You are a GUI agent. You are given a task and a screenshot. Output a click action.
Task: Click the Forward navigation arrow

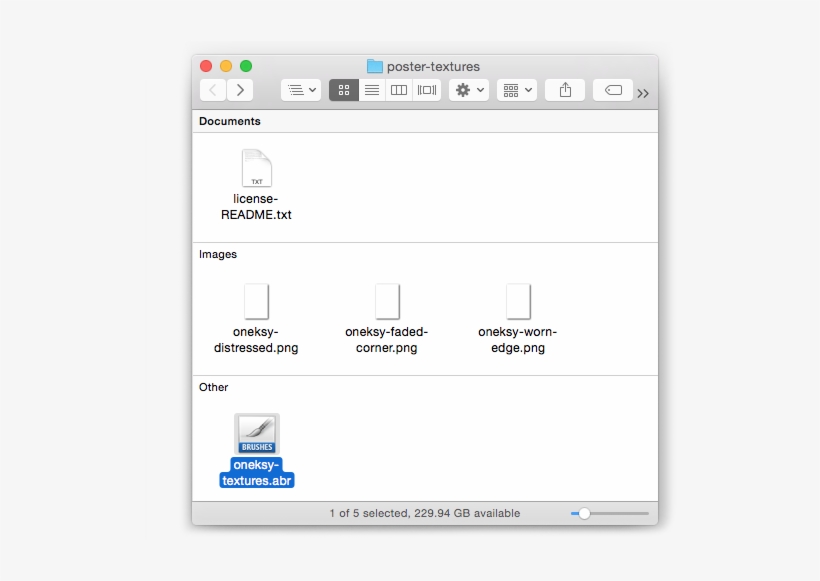240,90
